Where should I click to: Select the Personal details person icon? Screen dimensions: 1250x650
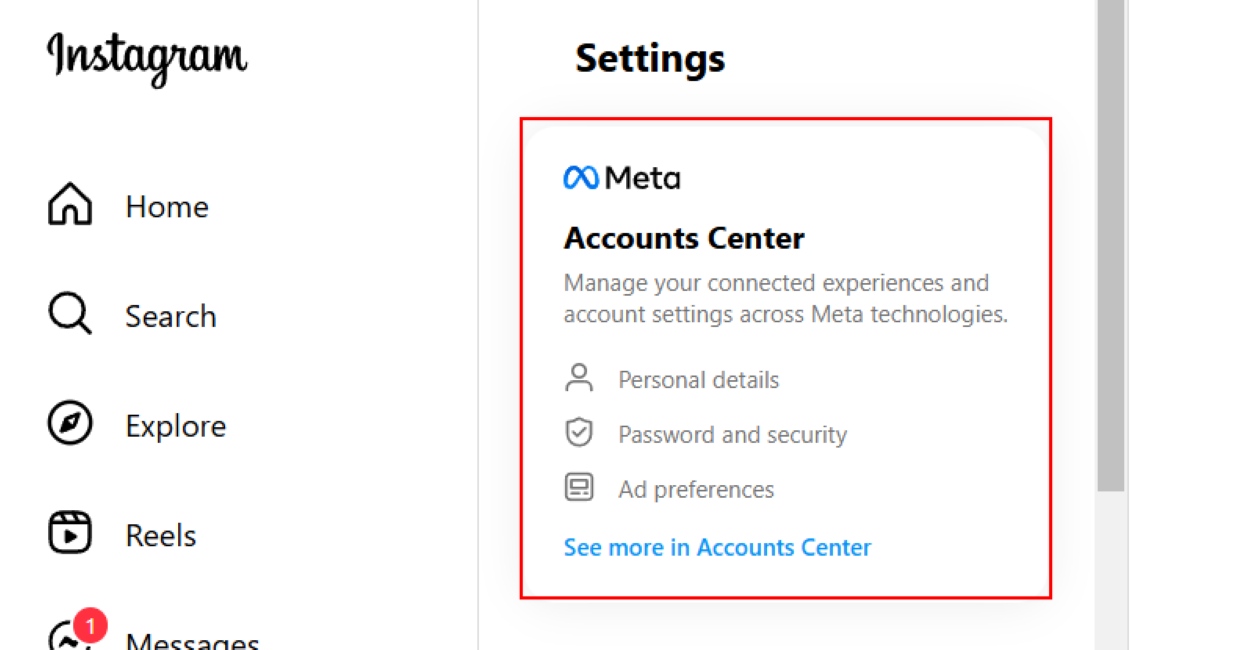[x=578, y=379]
